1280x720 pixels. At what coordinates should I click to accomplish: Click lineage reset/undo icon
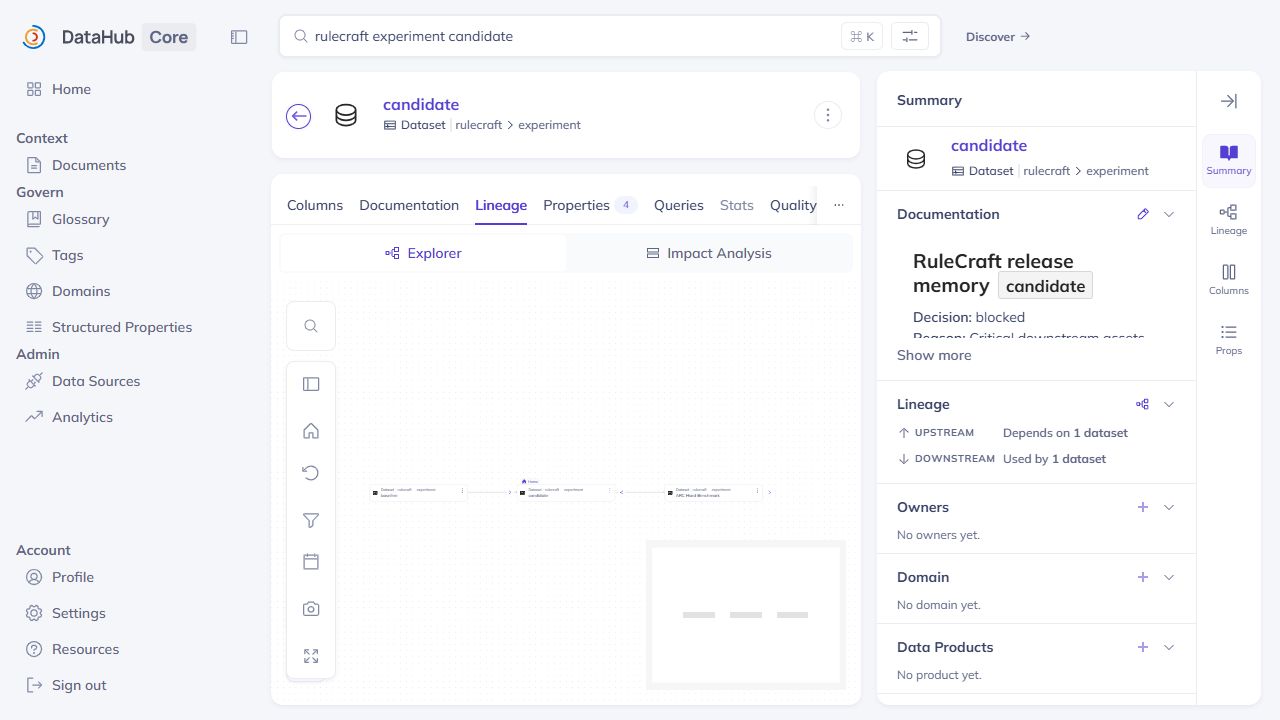[311, 473]
